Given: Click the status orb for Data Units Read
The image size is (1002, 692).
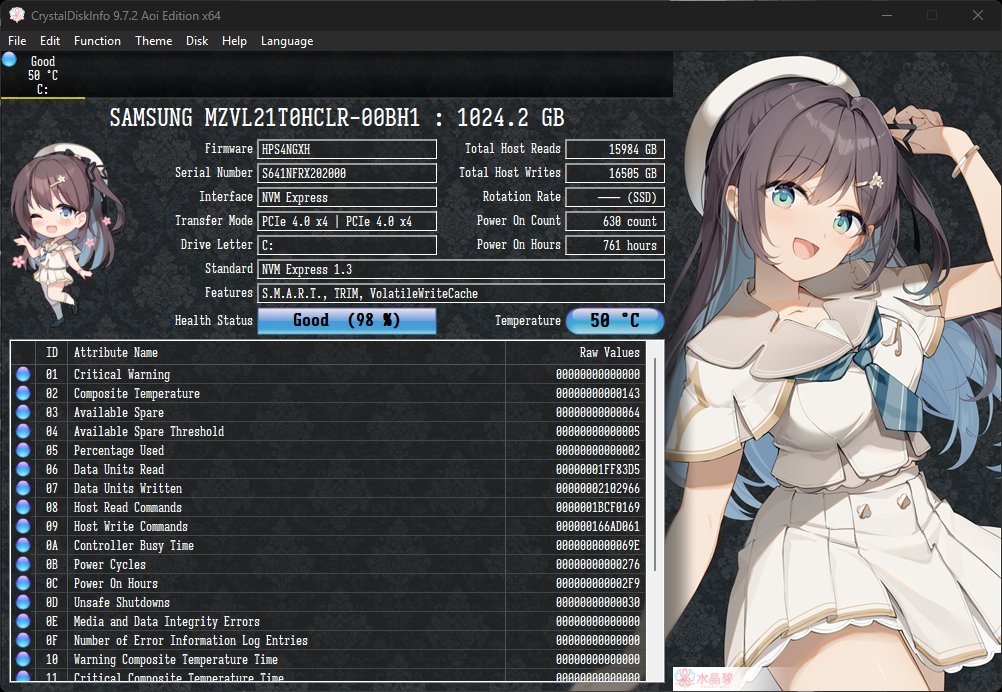Looking at the screenshot, I should point(23,469).
